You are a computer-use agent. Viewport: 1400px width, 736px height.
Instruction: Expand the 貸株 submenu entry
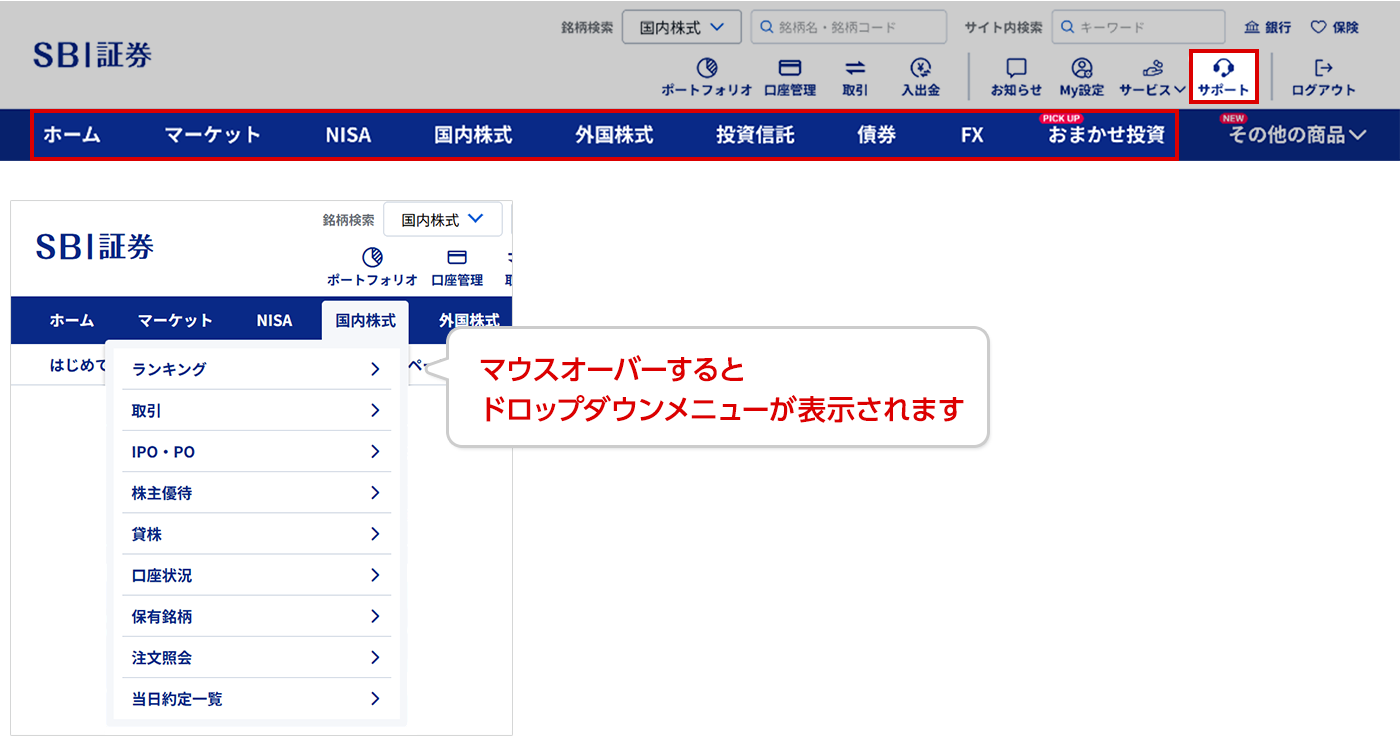click(257, 534)
